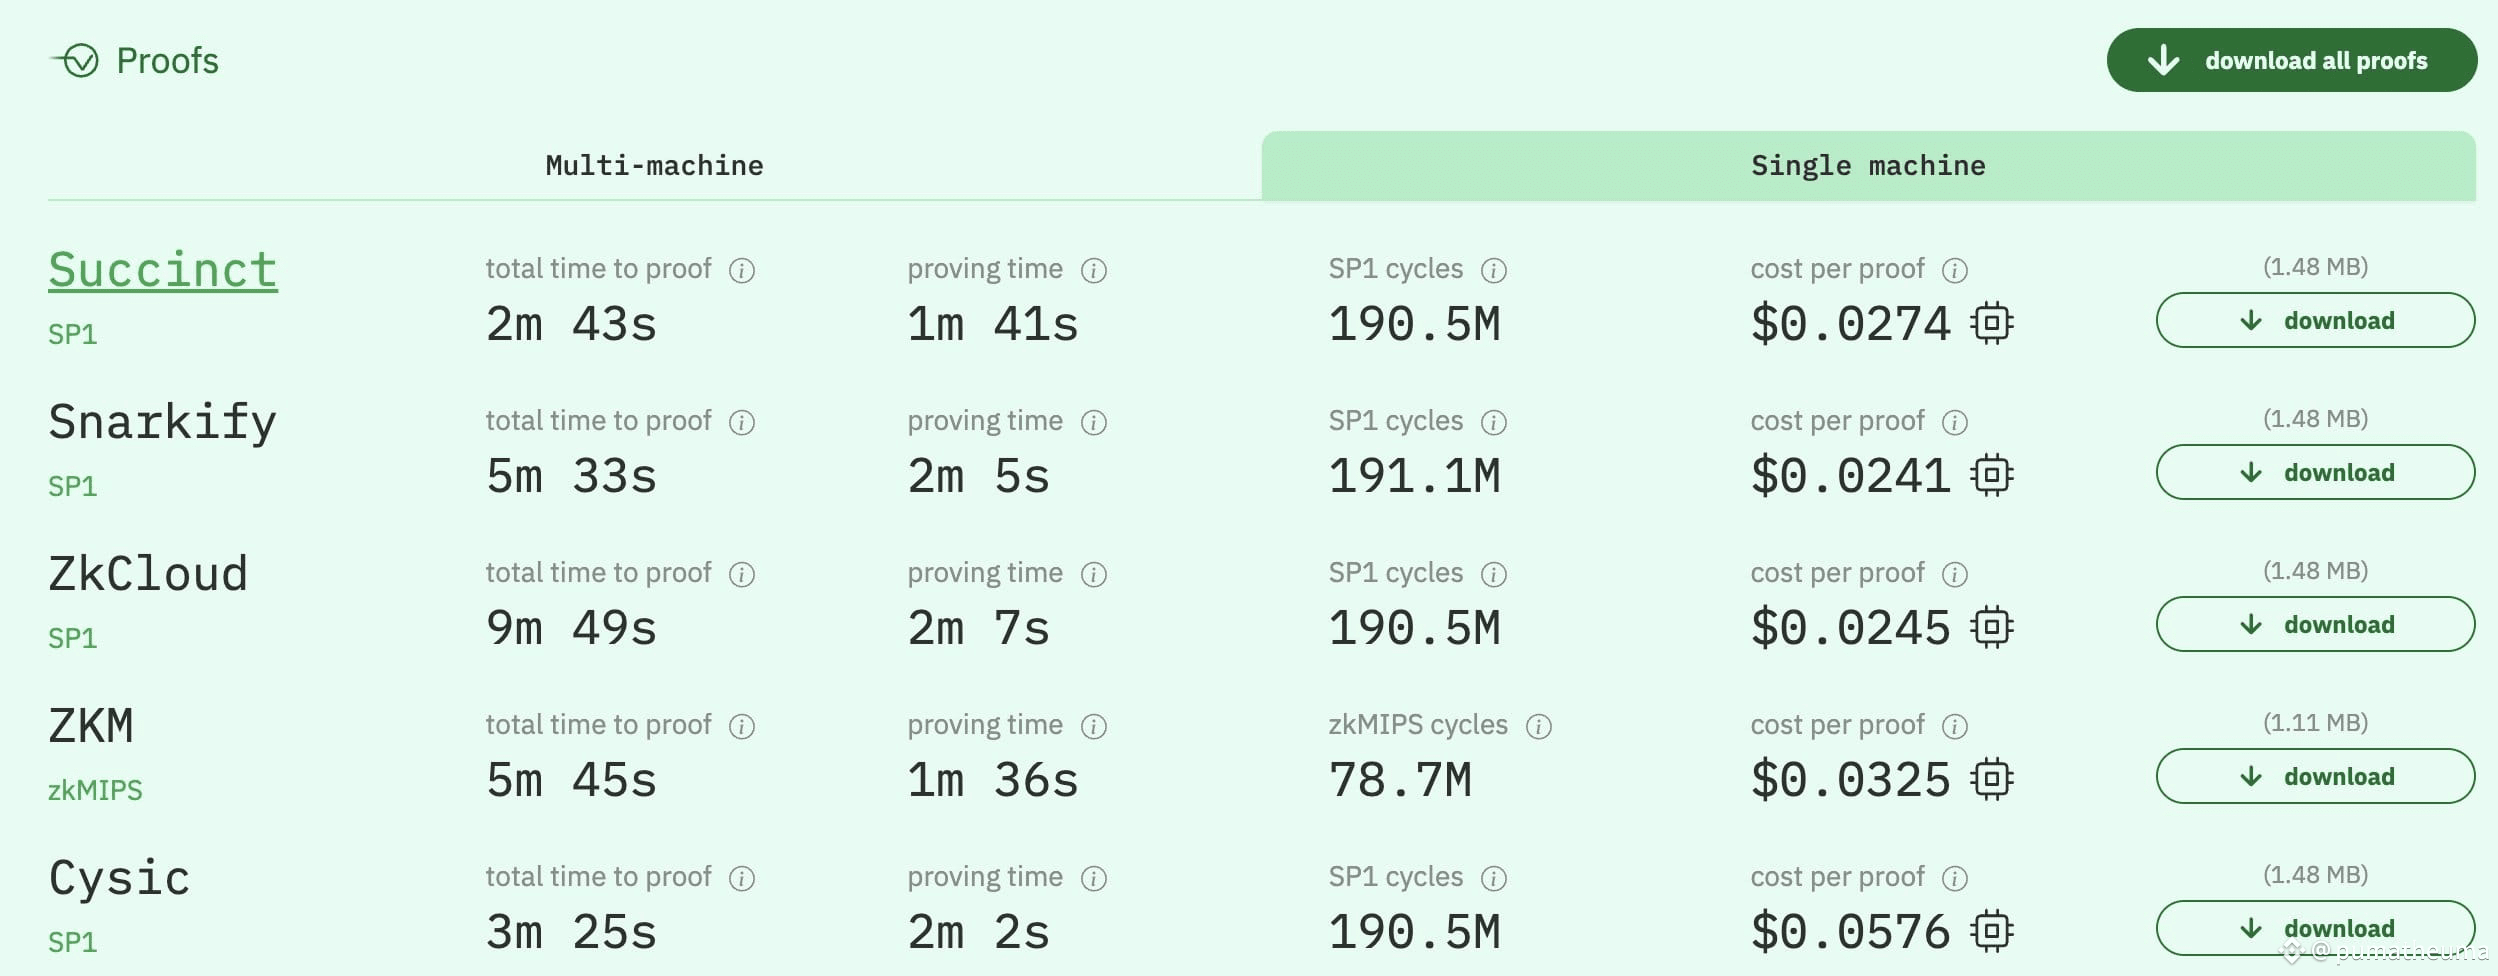2498x976 pixels.
Task: Download the Cysic proof
Action: point(2315,928)
